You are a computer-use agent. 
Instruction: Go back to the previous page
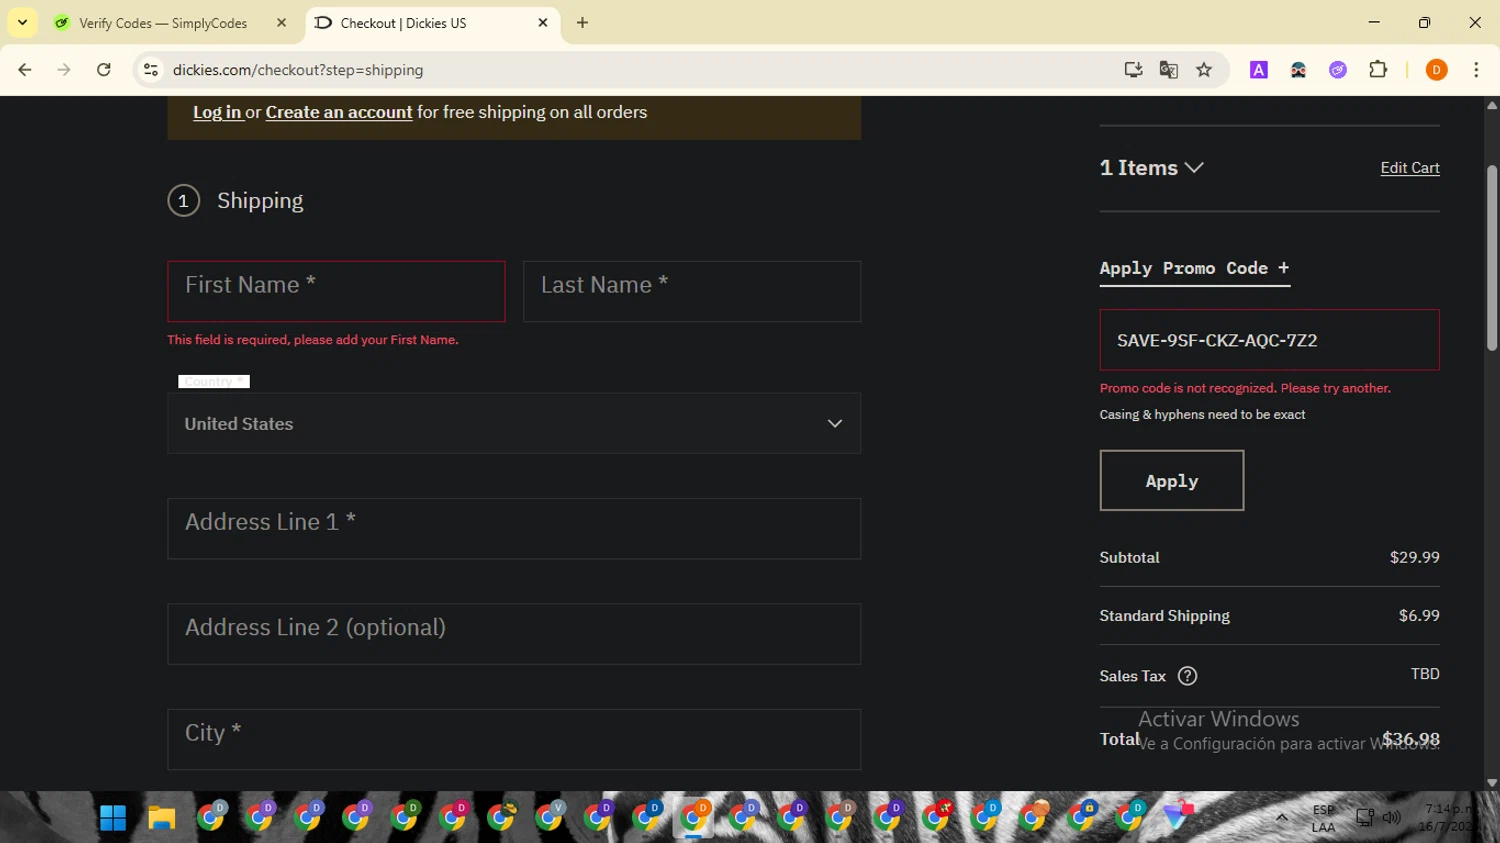[x=25, y=70]
